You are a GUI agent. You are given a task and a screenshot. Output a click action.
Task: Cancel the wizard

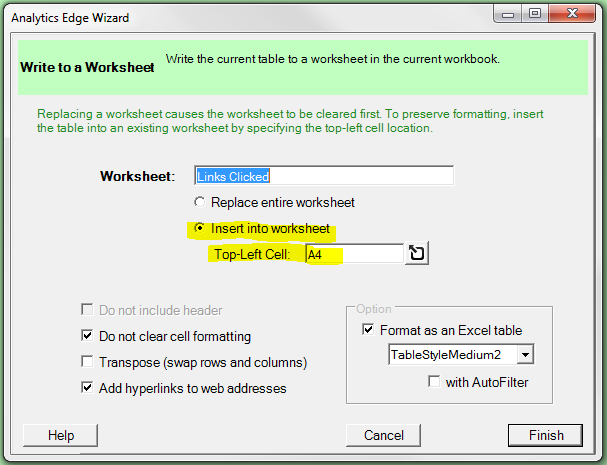(384, 435)
